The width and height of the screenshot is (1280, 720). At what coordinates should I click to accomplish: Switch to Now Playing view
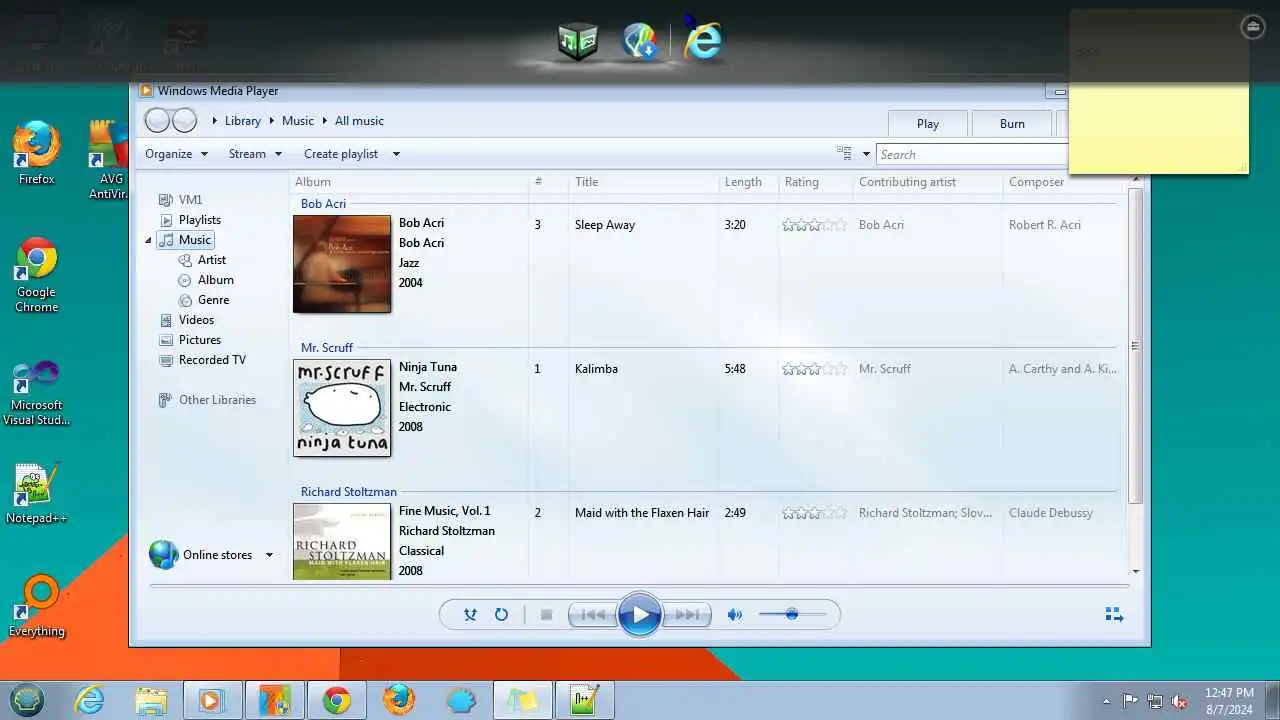[x=1114, y=614]
